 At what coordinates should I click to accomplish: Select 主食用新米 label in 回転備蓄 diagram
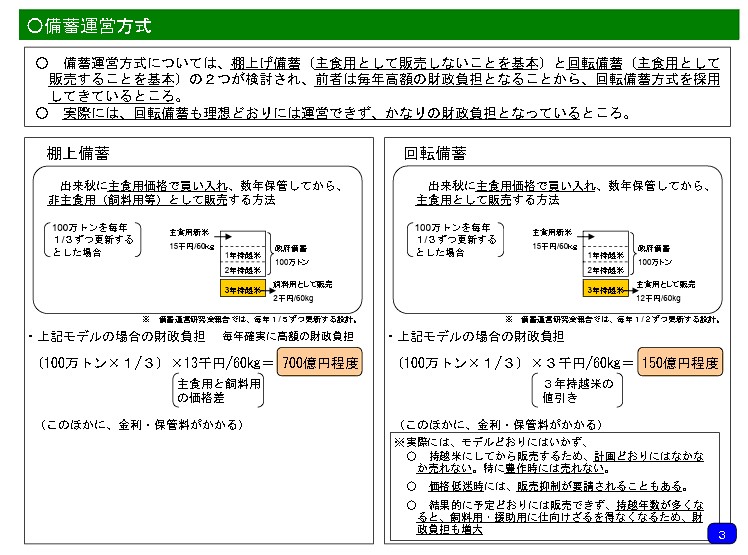pyautogui.click(x=552, y=232)
